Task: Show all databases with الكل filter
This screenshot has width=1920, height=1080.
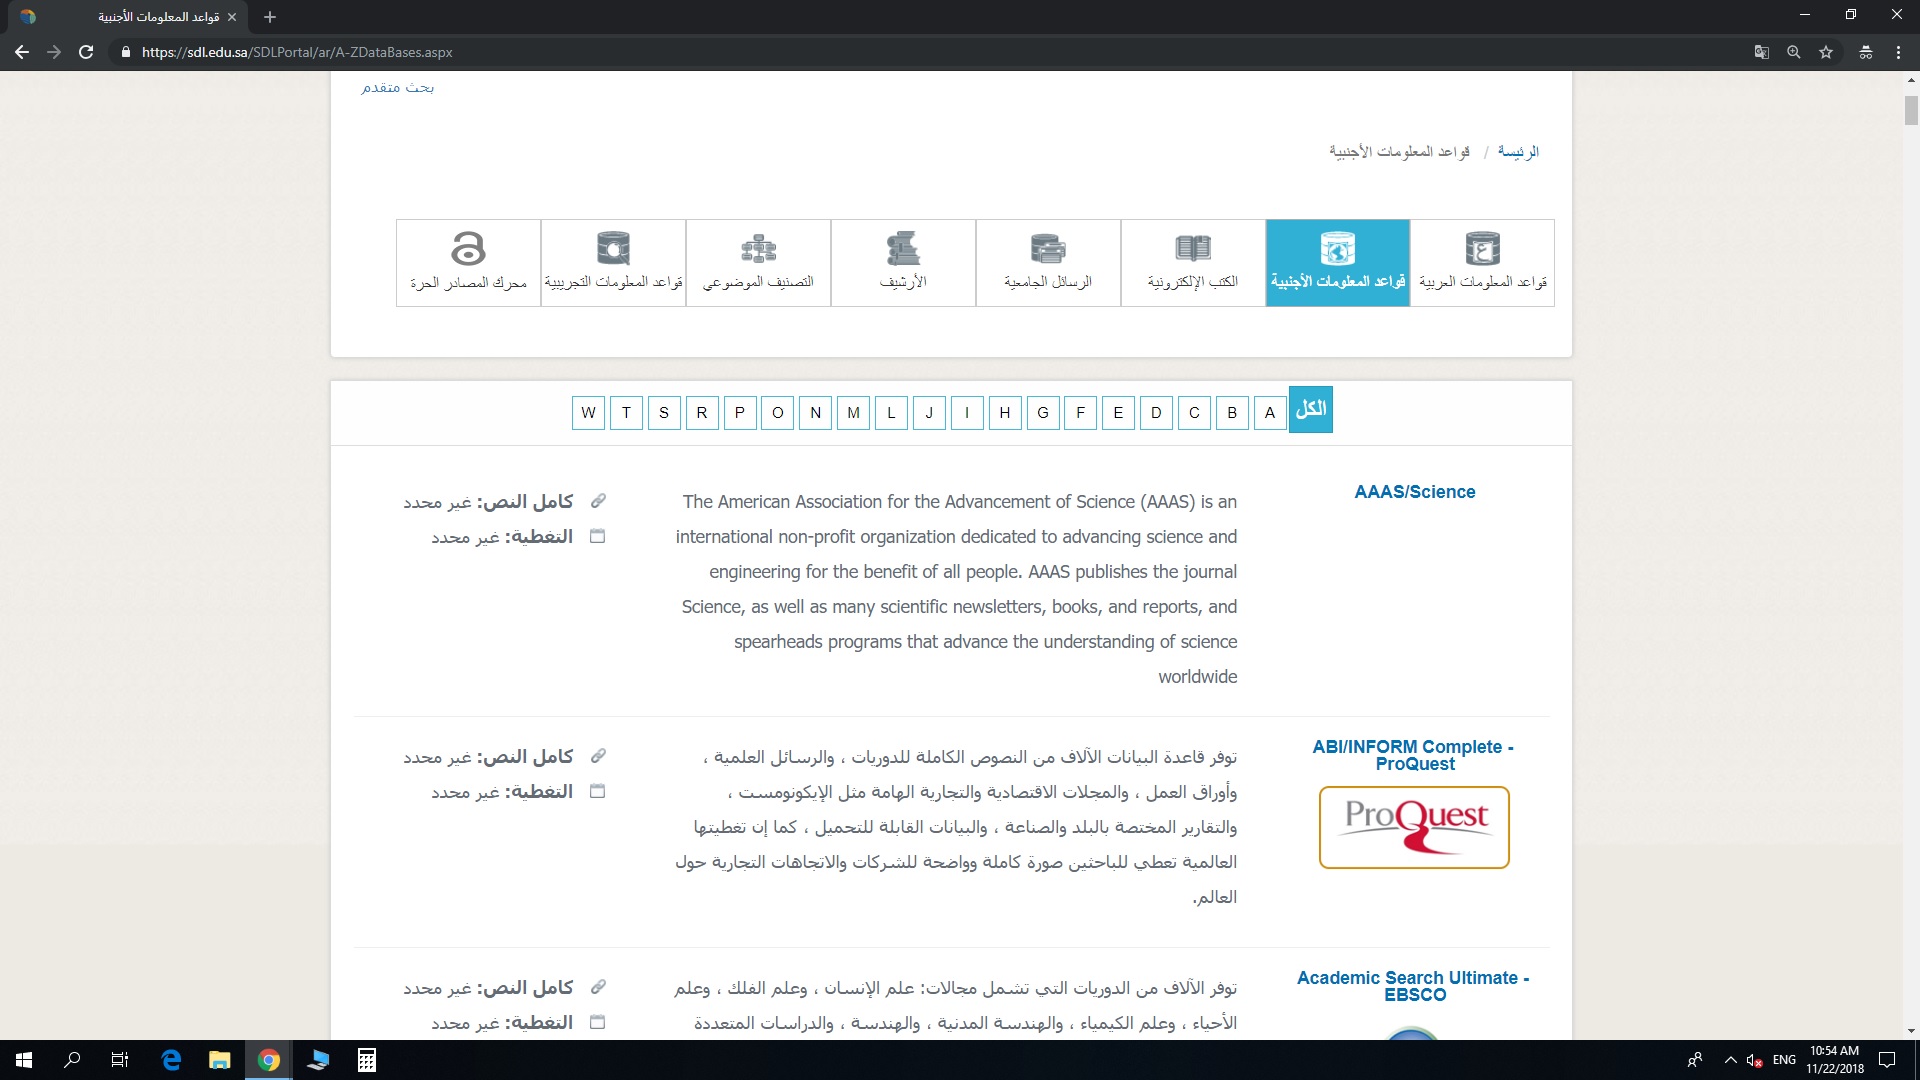Action: [1310, 410]
